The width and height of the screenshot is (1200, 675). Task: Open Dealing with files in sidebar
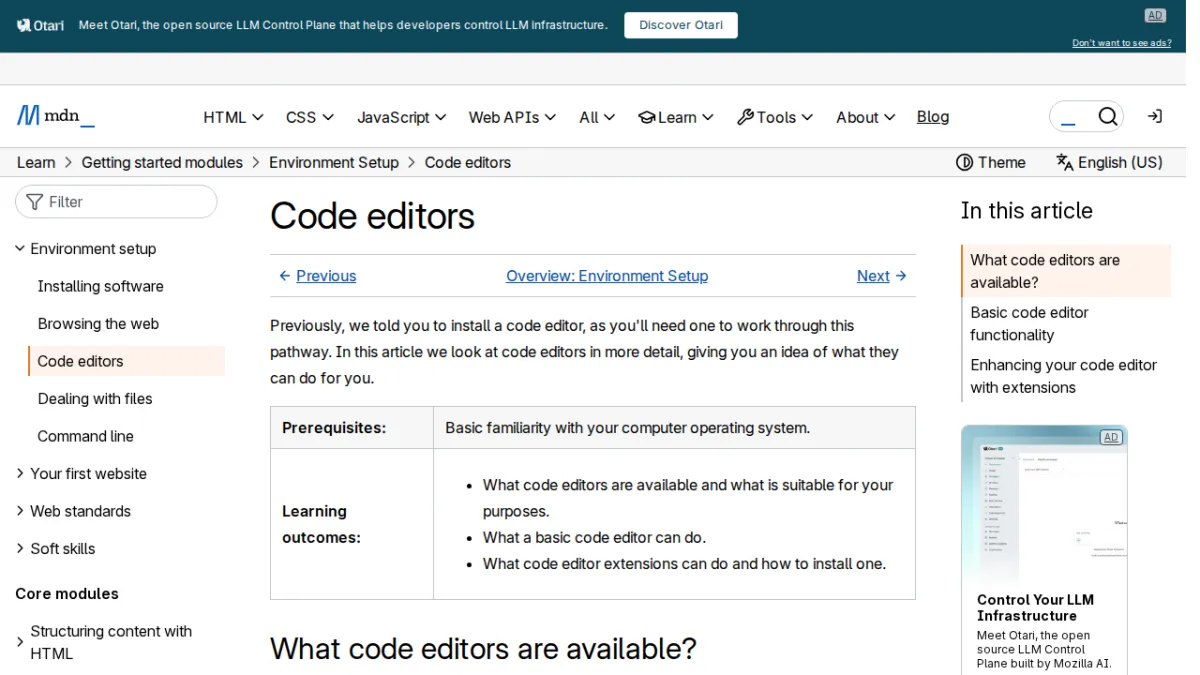[95, 399]
